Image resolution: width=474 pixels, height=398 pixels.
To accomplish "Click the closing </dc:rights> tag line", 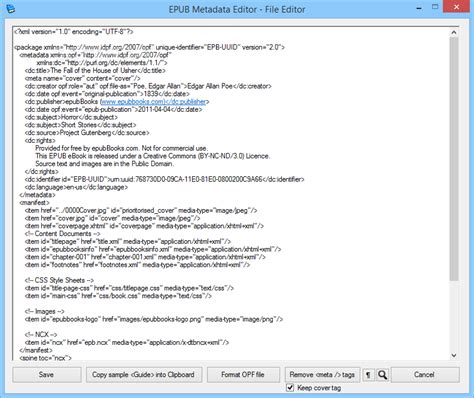I will click(x=41, y=171).
